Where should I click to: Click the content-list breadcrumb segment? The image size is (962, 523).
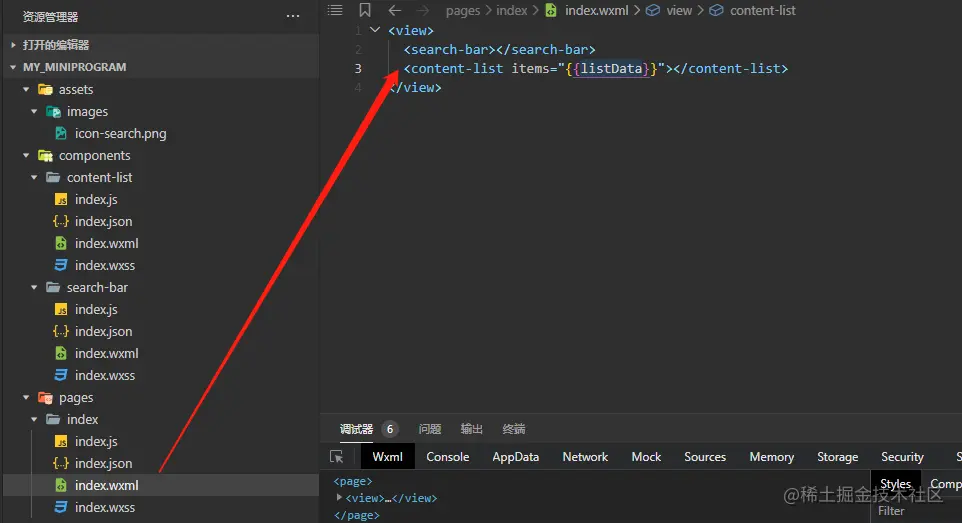pos(763,10)
